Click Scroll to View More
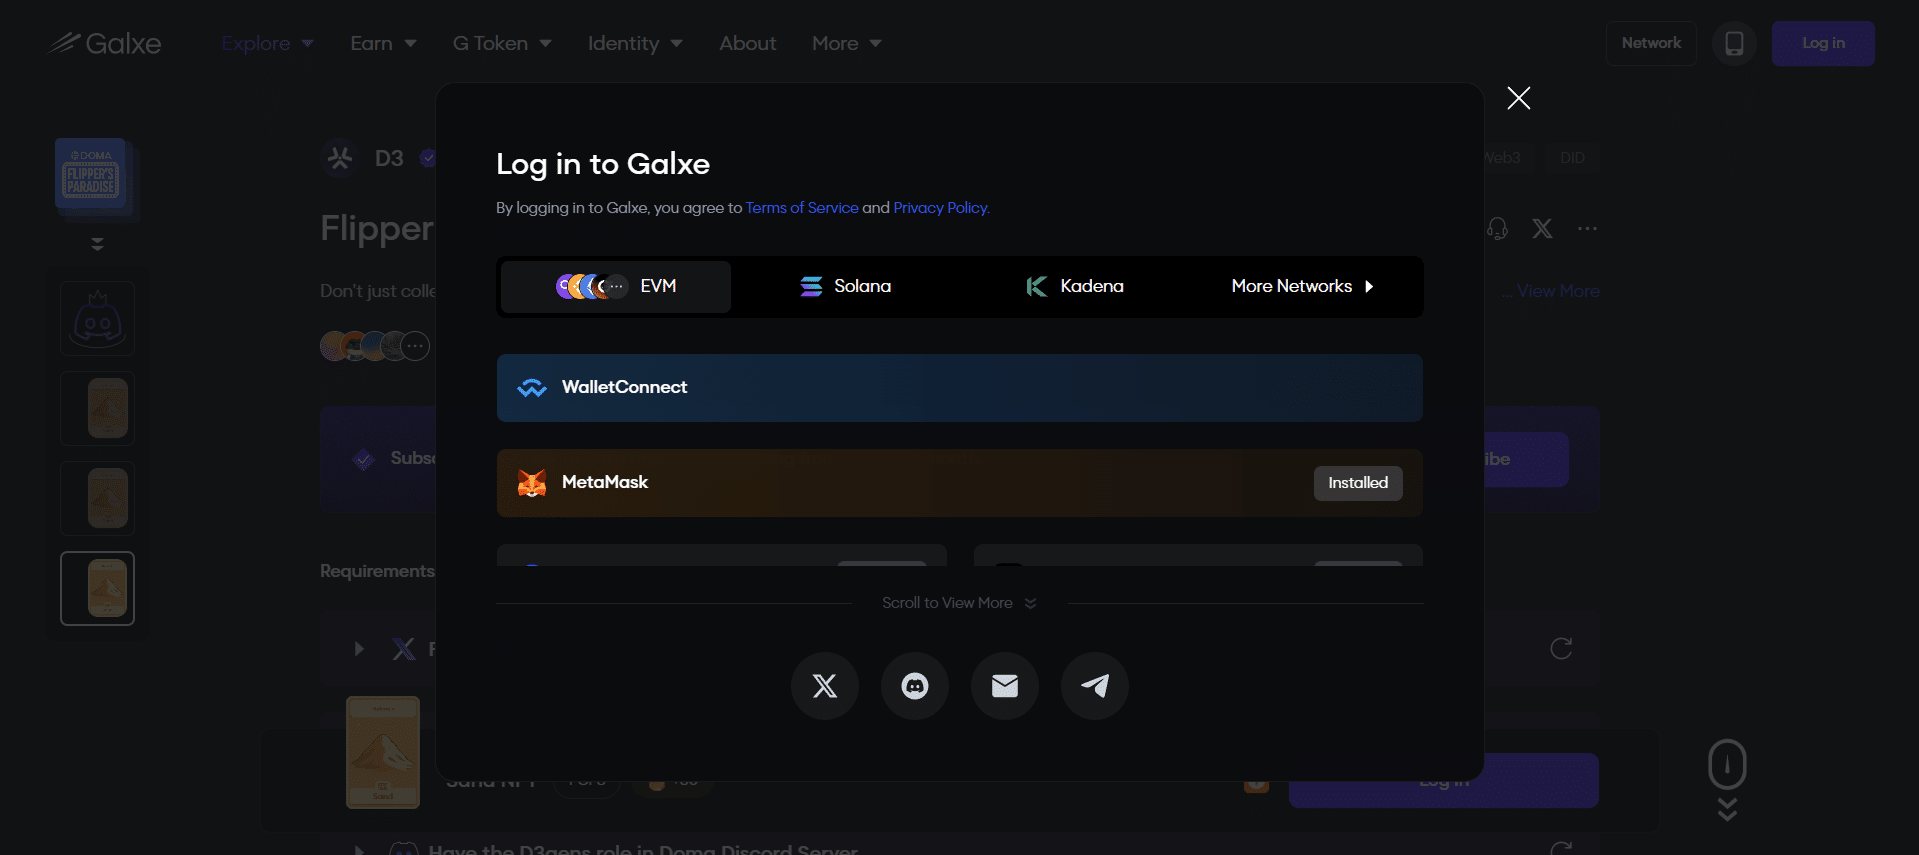This screenshot has width=1919, height=855. 959,603
